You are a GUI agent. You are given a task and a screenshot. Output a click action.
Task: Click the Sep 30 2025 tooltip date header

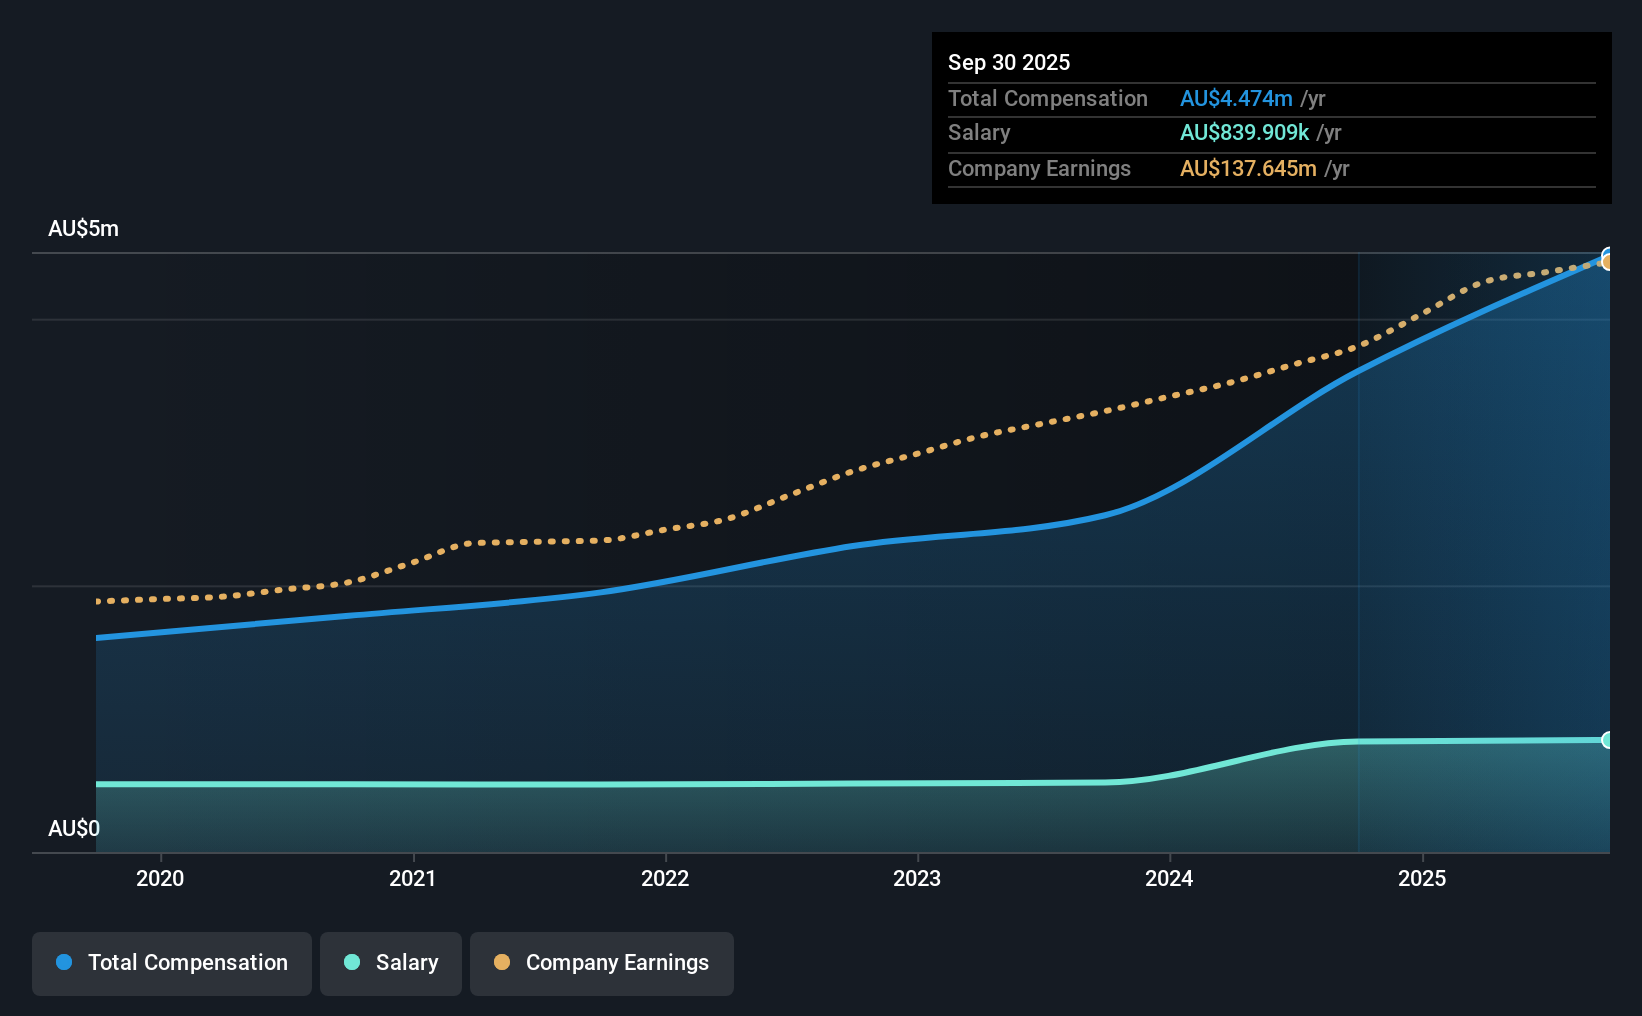(1009, 63)
